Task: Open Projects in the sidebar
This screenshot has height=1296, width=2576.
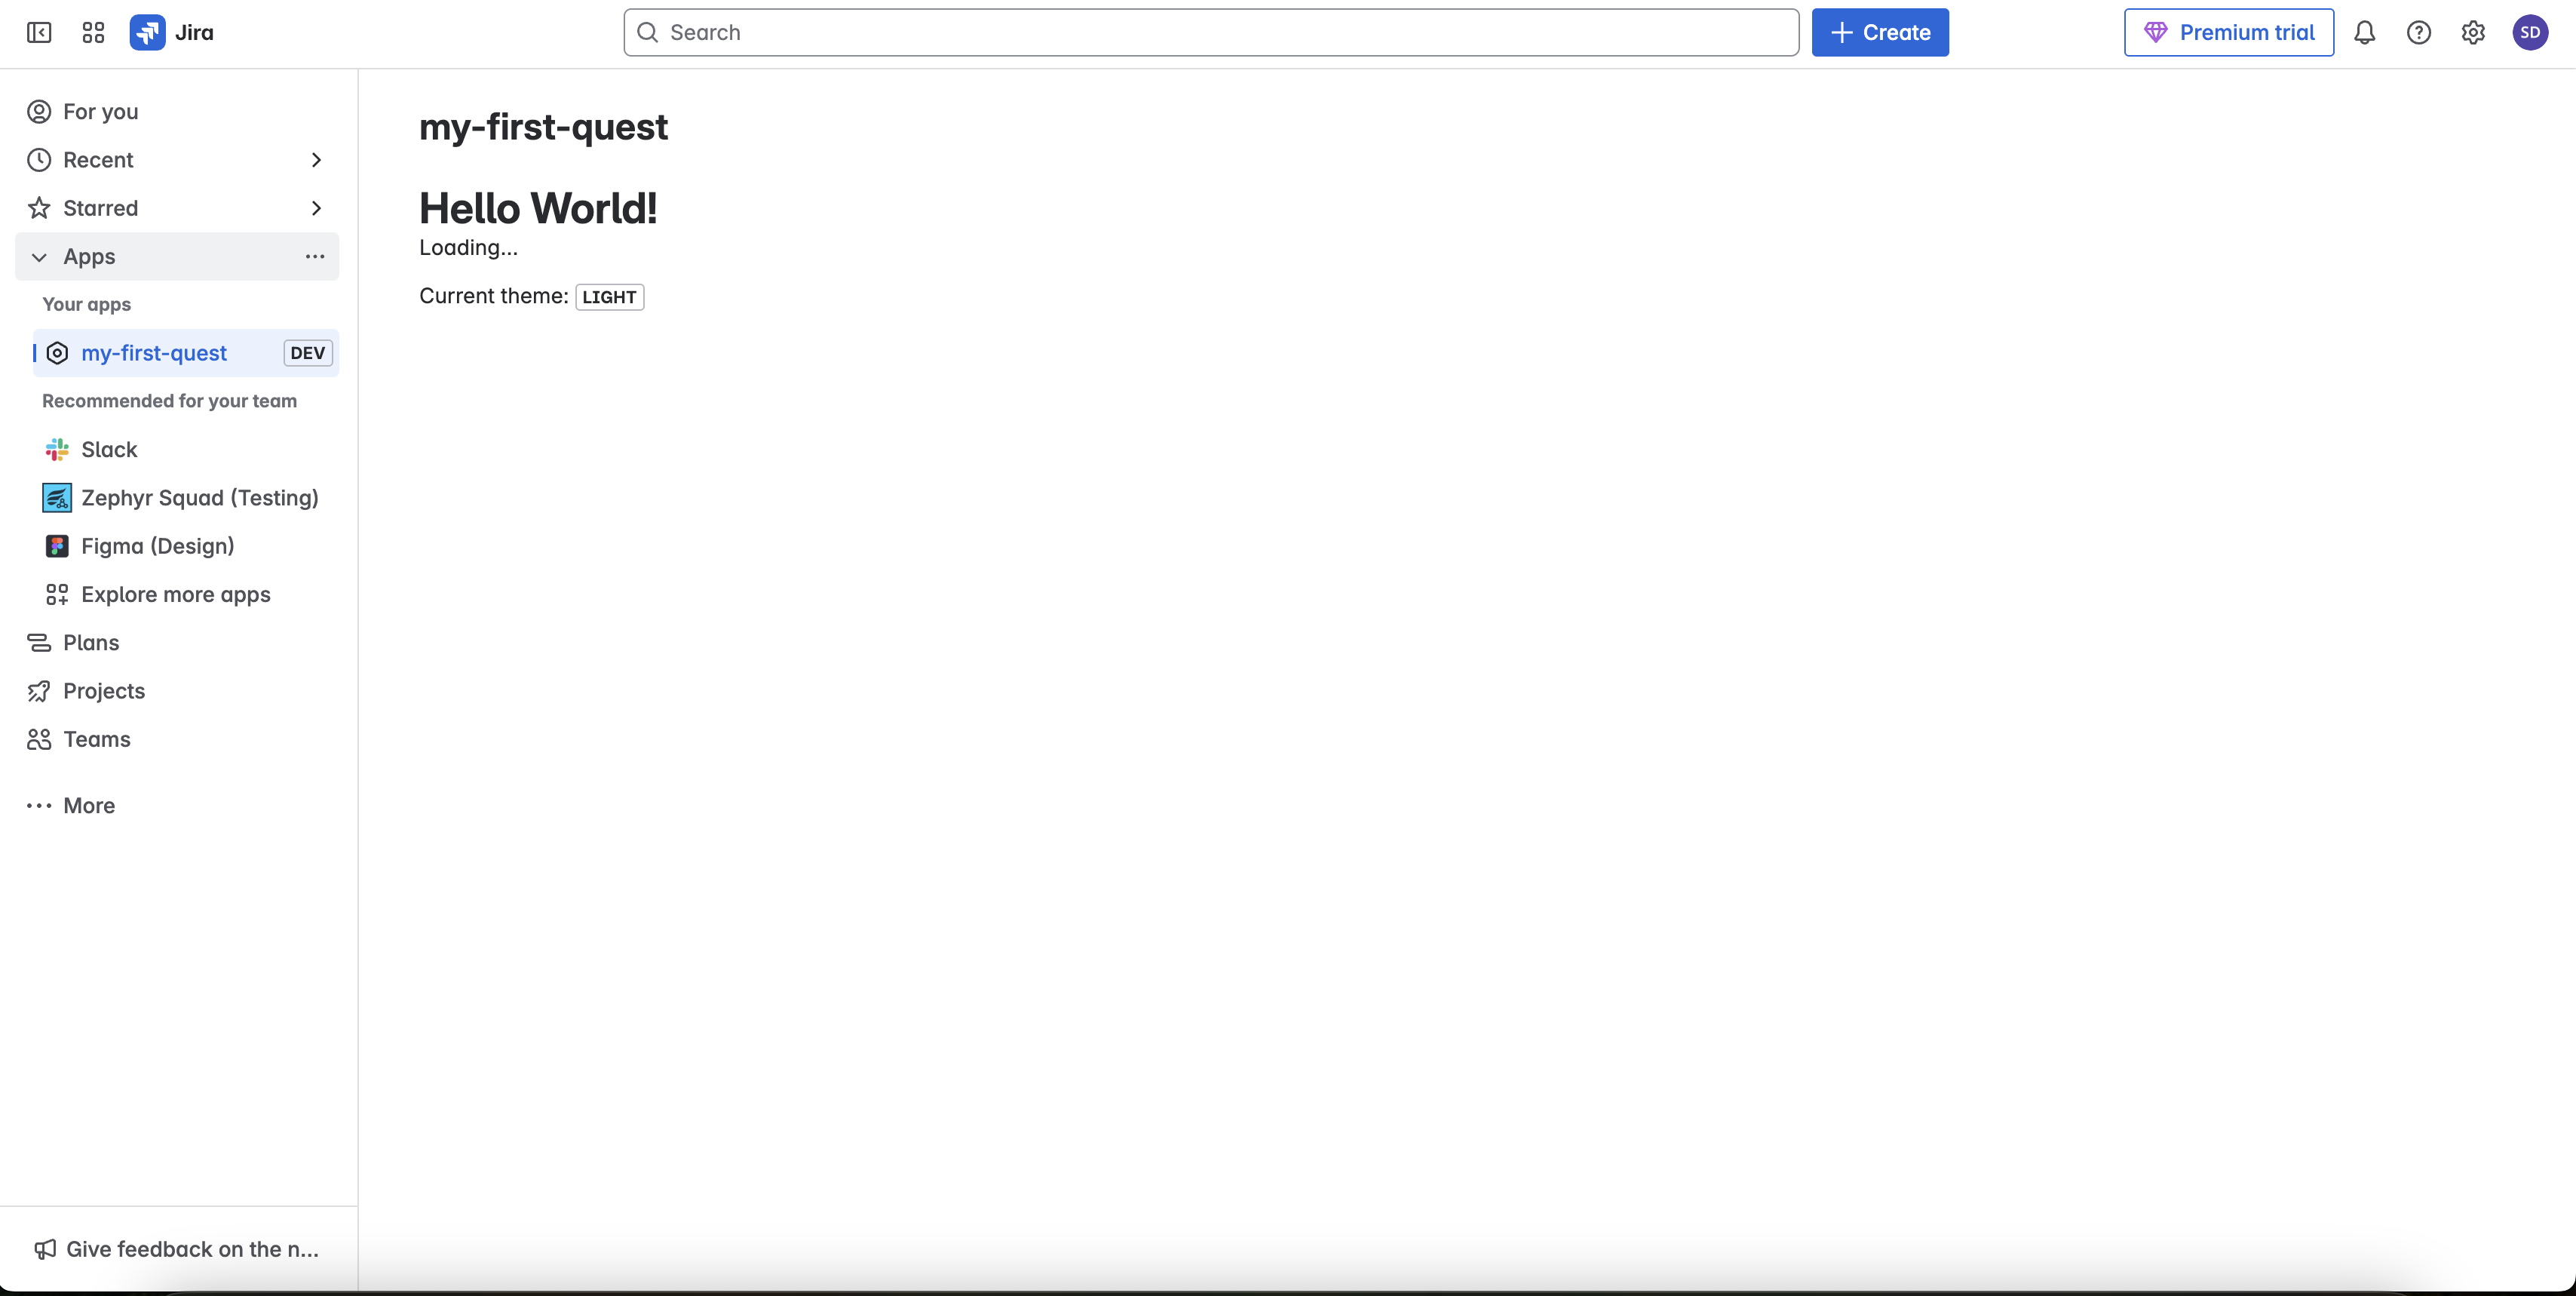Action: pyautogui.click(x=103, y=691)
